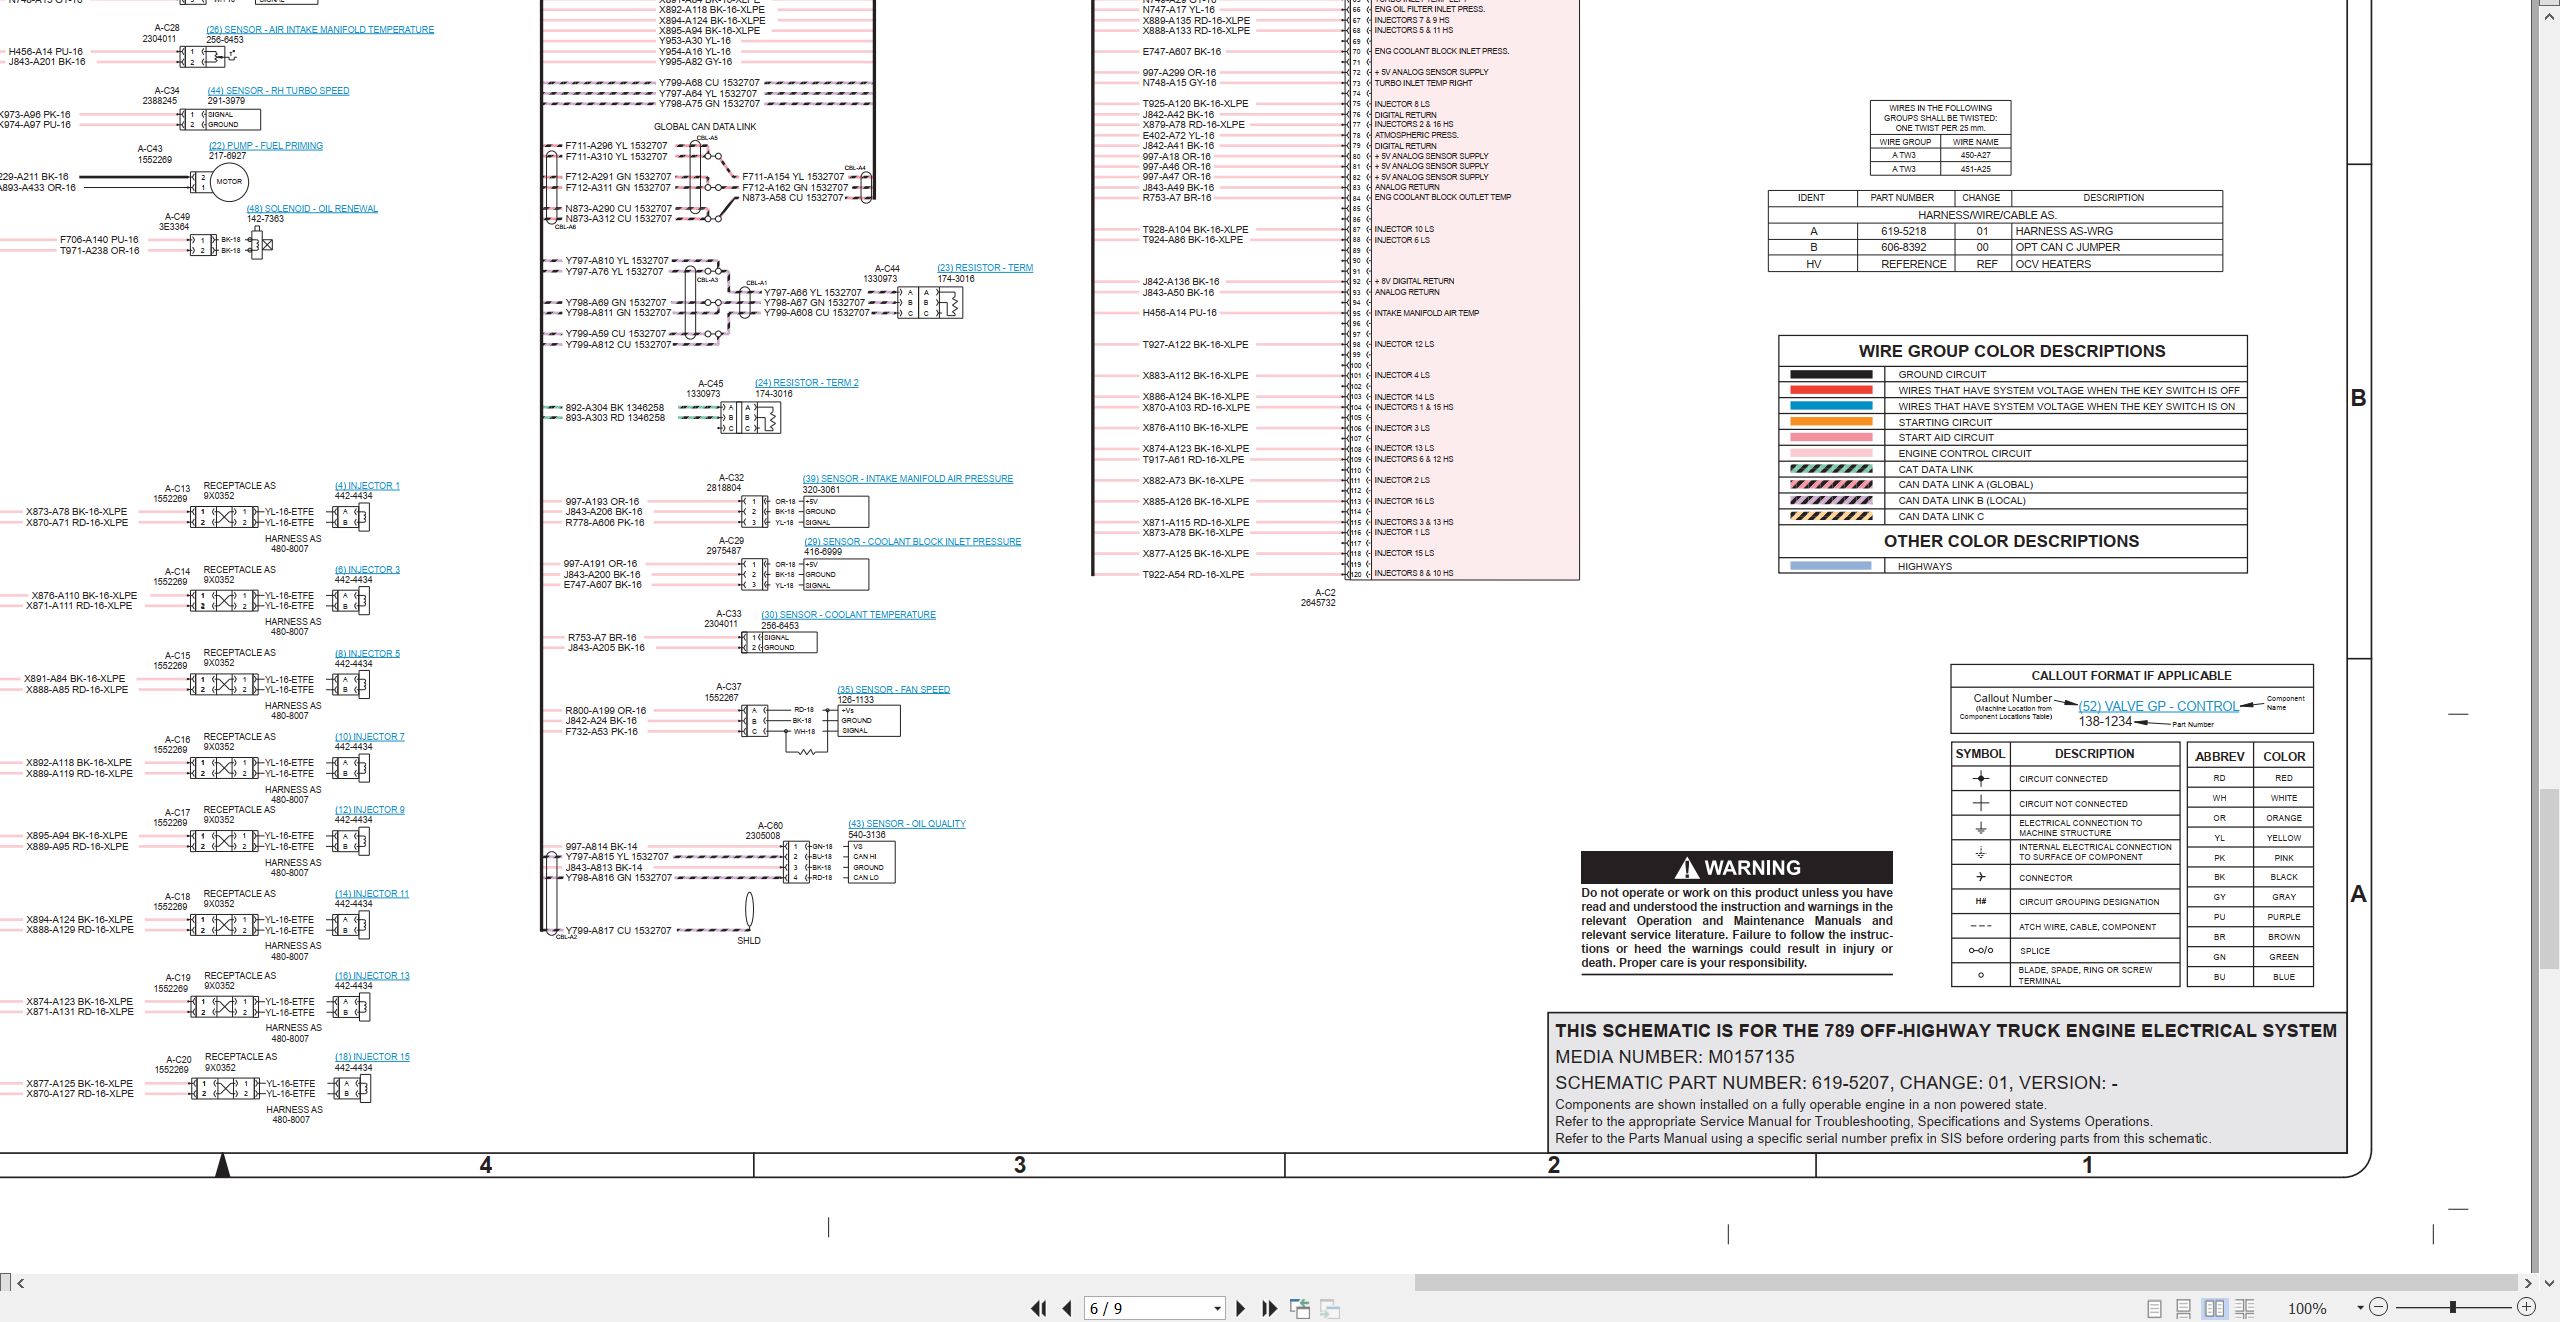
Task: Open the Sensor - Fan Speed link
Action: tap(894, 690)
